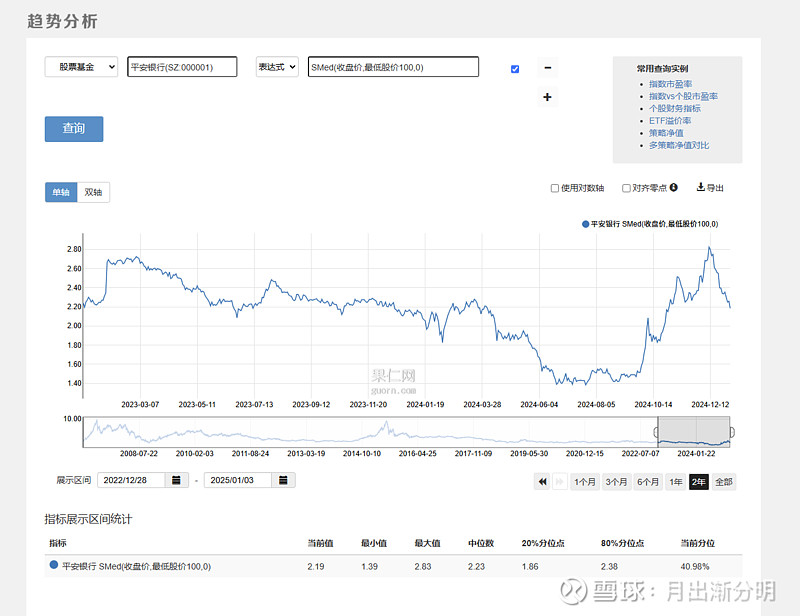Select the 3个月 range

[616, 482]
